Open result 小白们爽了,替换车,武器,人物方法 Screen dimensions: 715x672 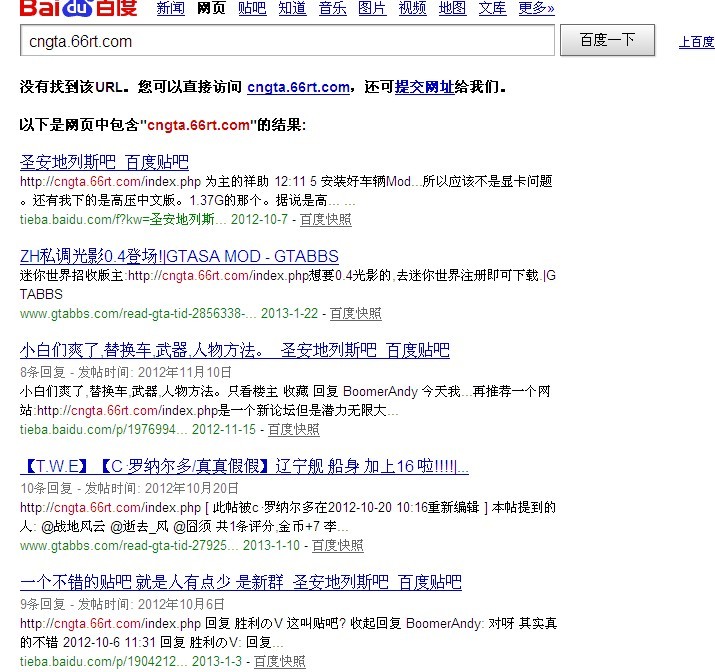pos(235,350)
